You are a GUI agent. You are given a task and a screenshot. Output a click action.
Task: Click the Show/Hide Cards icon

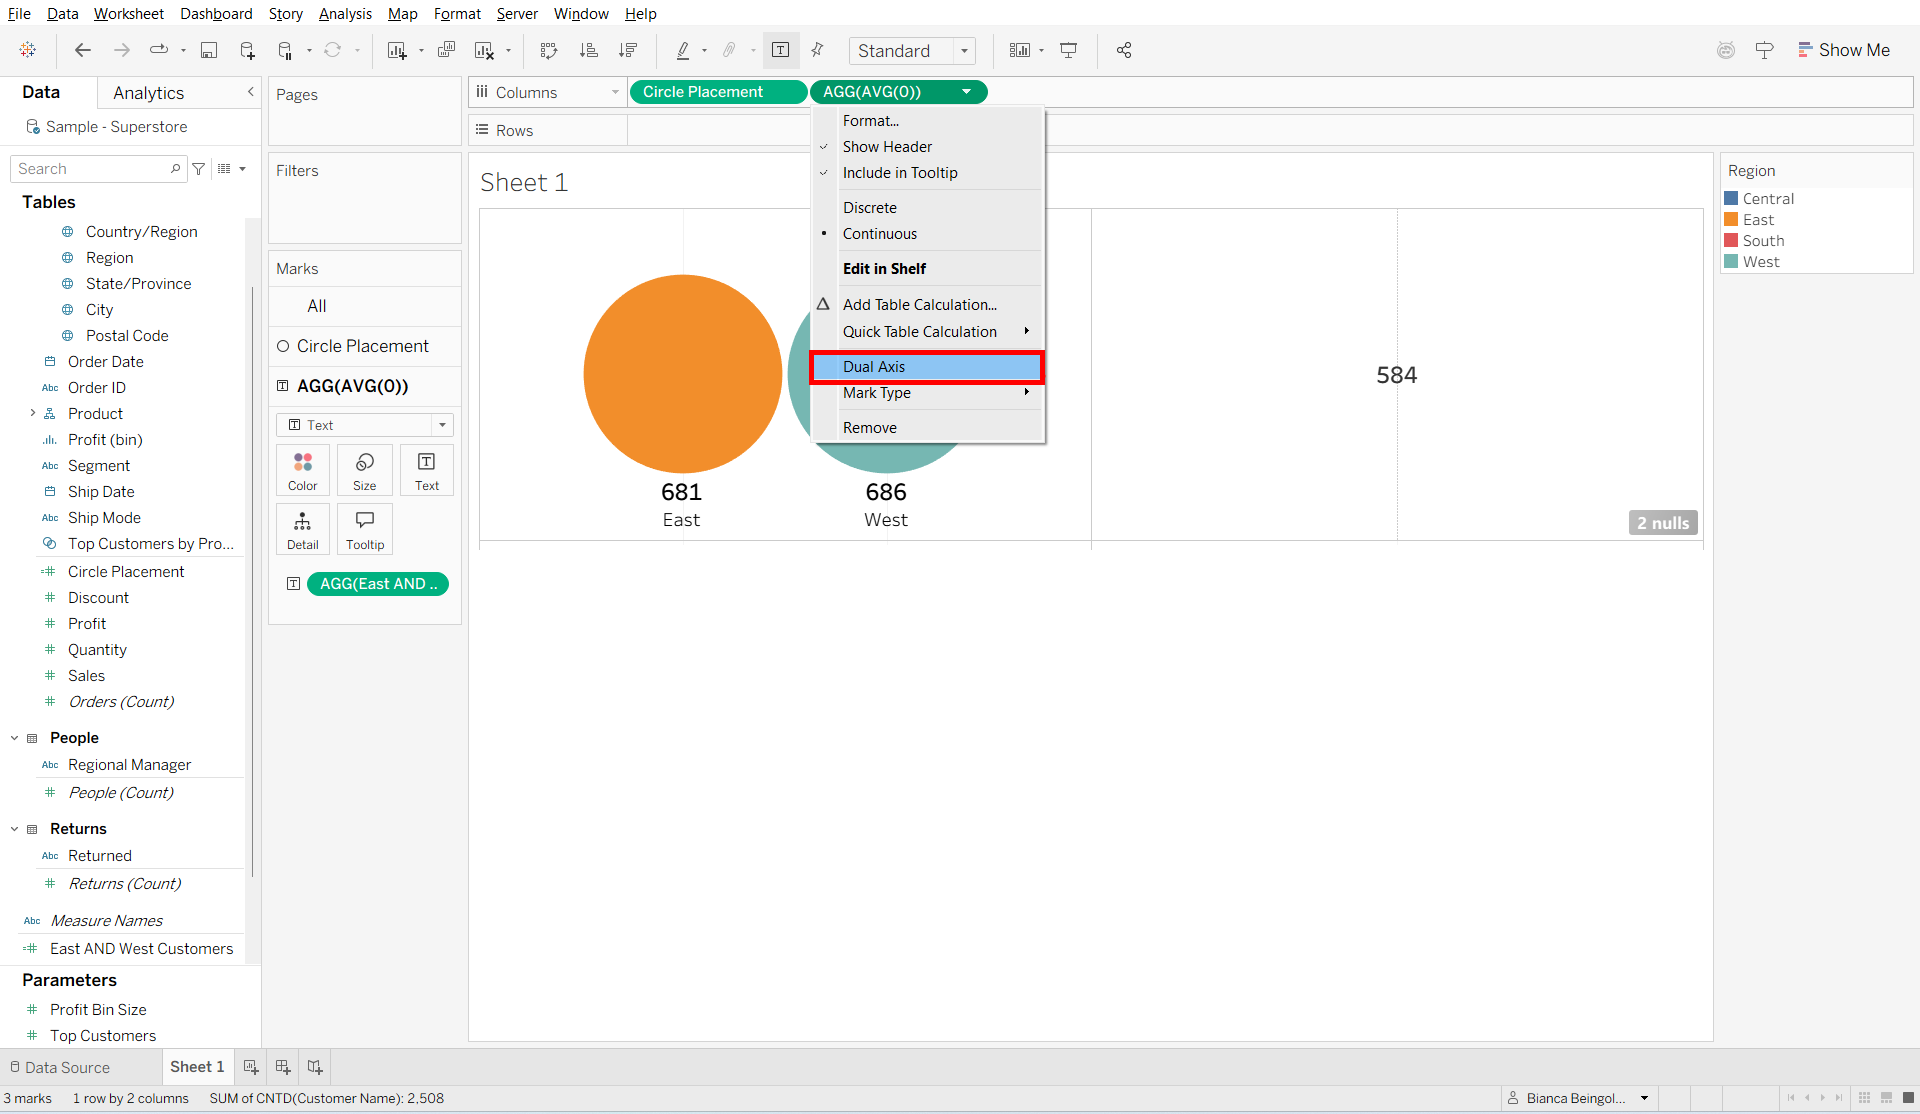click(x=1020, y=50)
